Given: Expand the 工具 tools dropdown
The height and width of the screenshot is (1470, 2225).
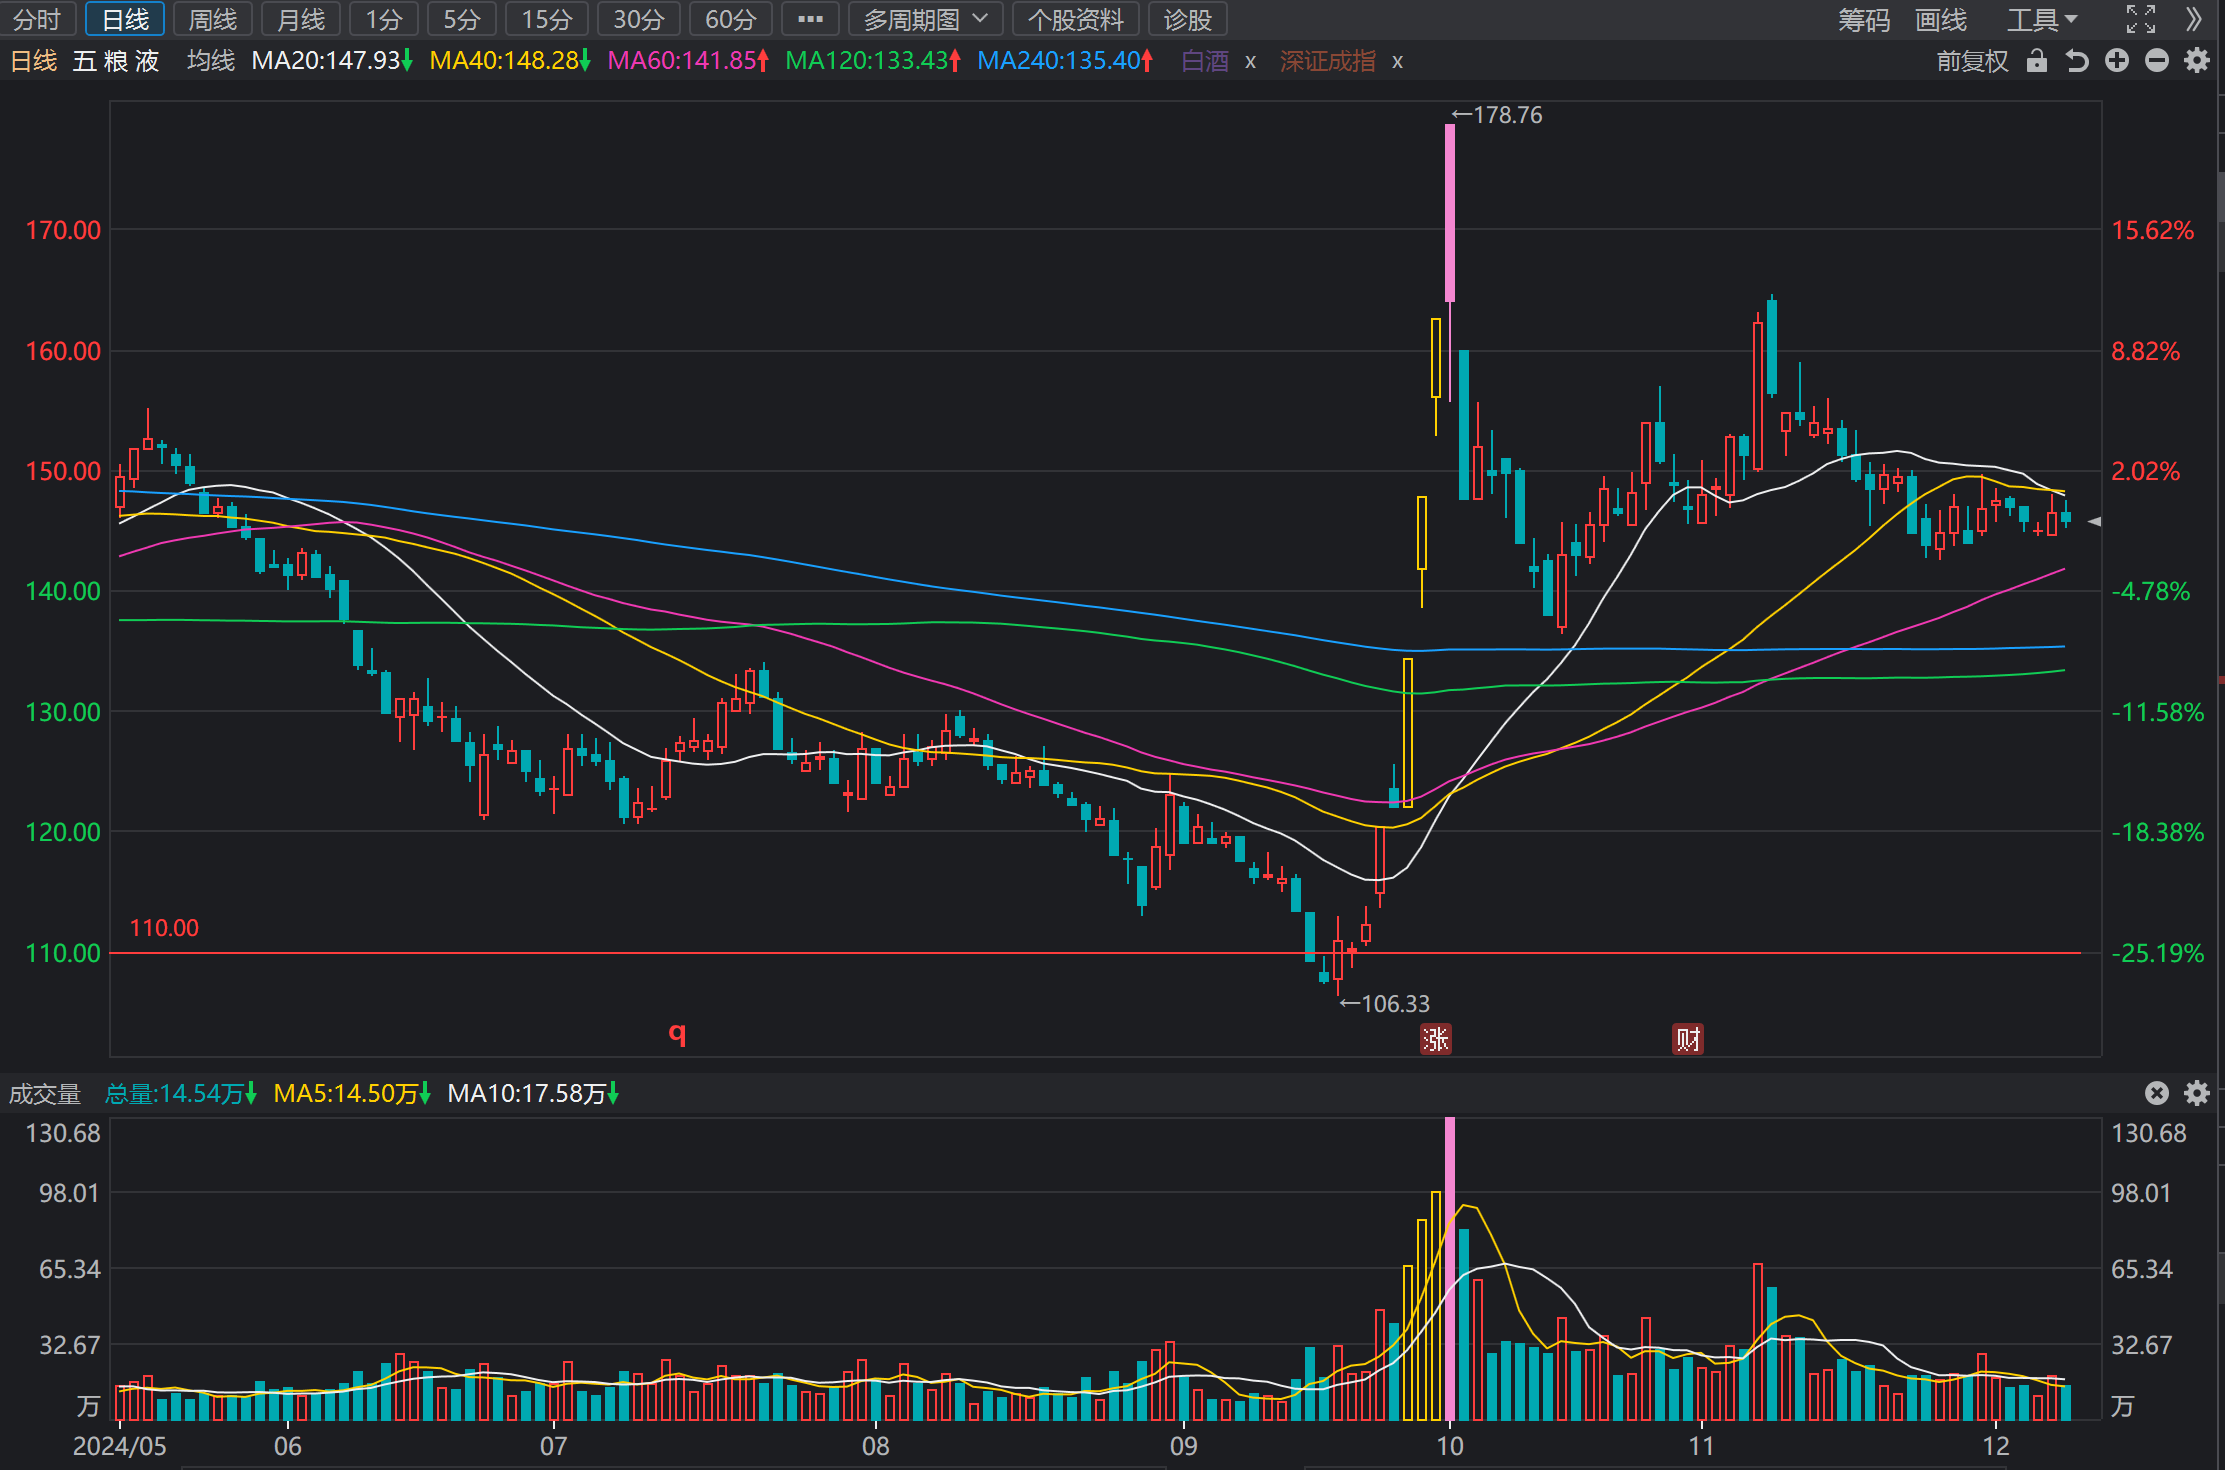Looking at the screenshot, I should click(x=2042, y=19).
